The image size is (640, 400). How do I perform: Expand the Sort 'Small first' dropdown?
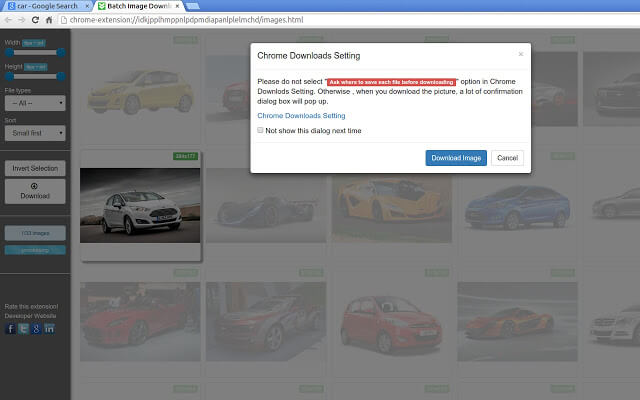tap(35, 132)
